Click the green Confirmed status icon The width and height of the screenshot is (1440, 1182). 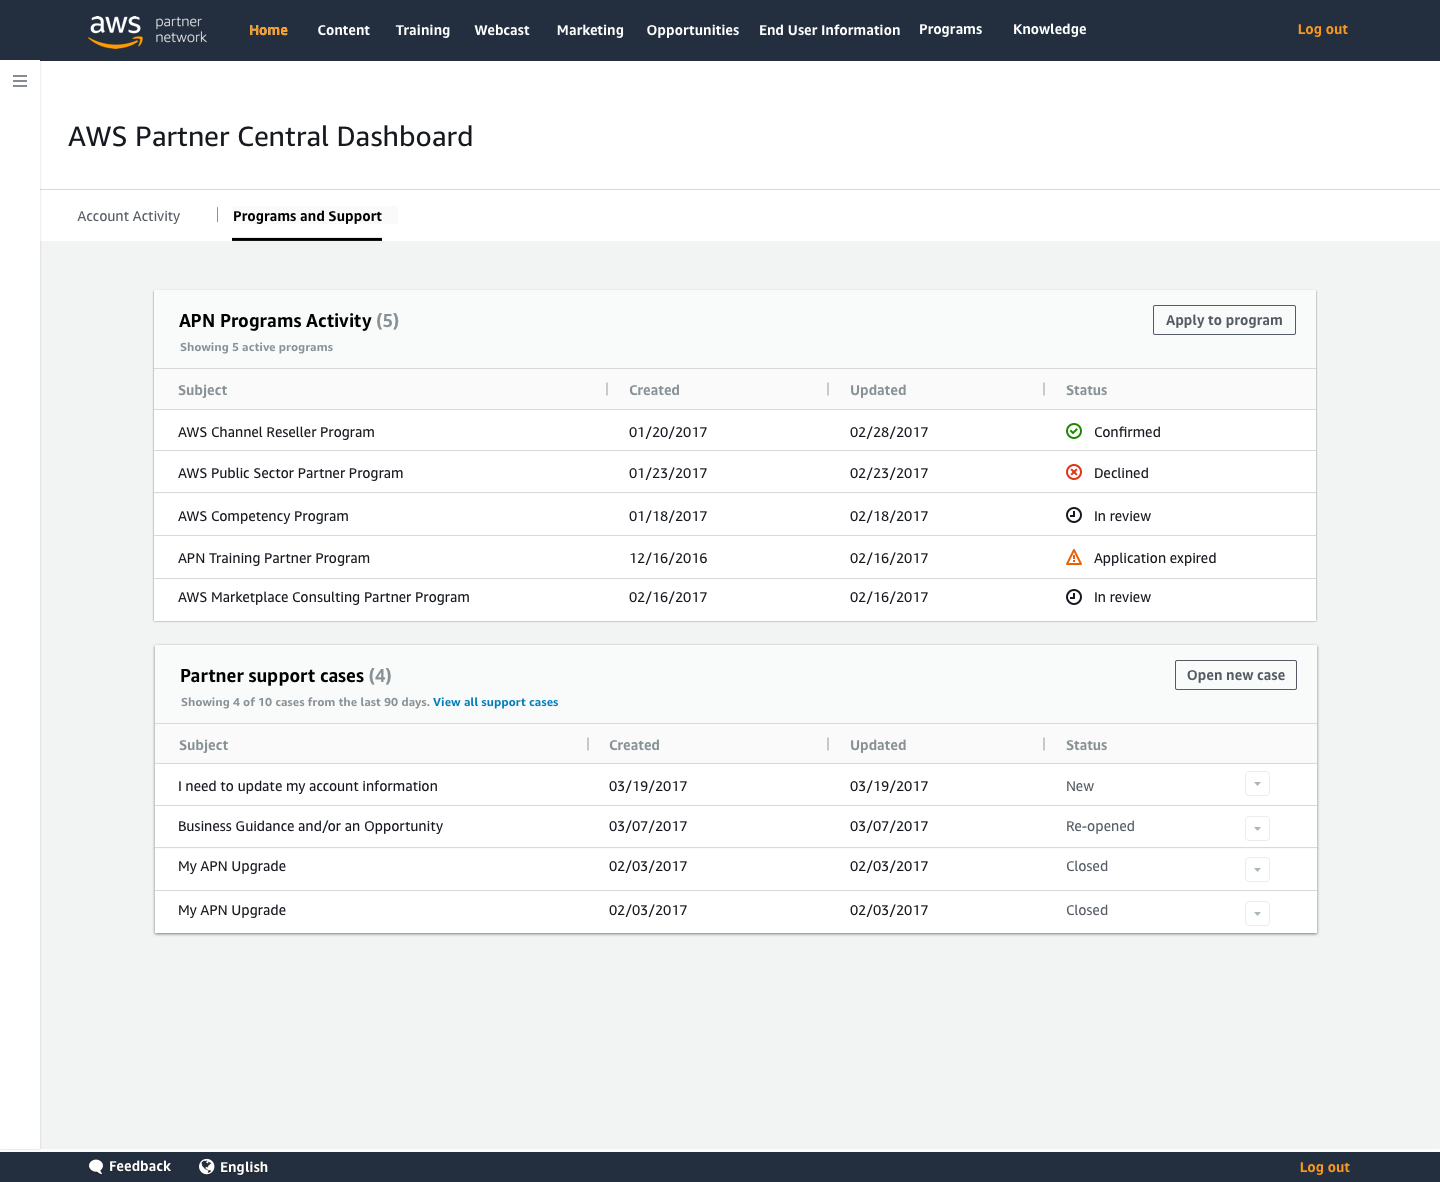coord(1074,431)
